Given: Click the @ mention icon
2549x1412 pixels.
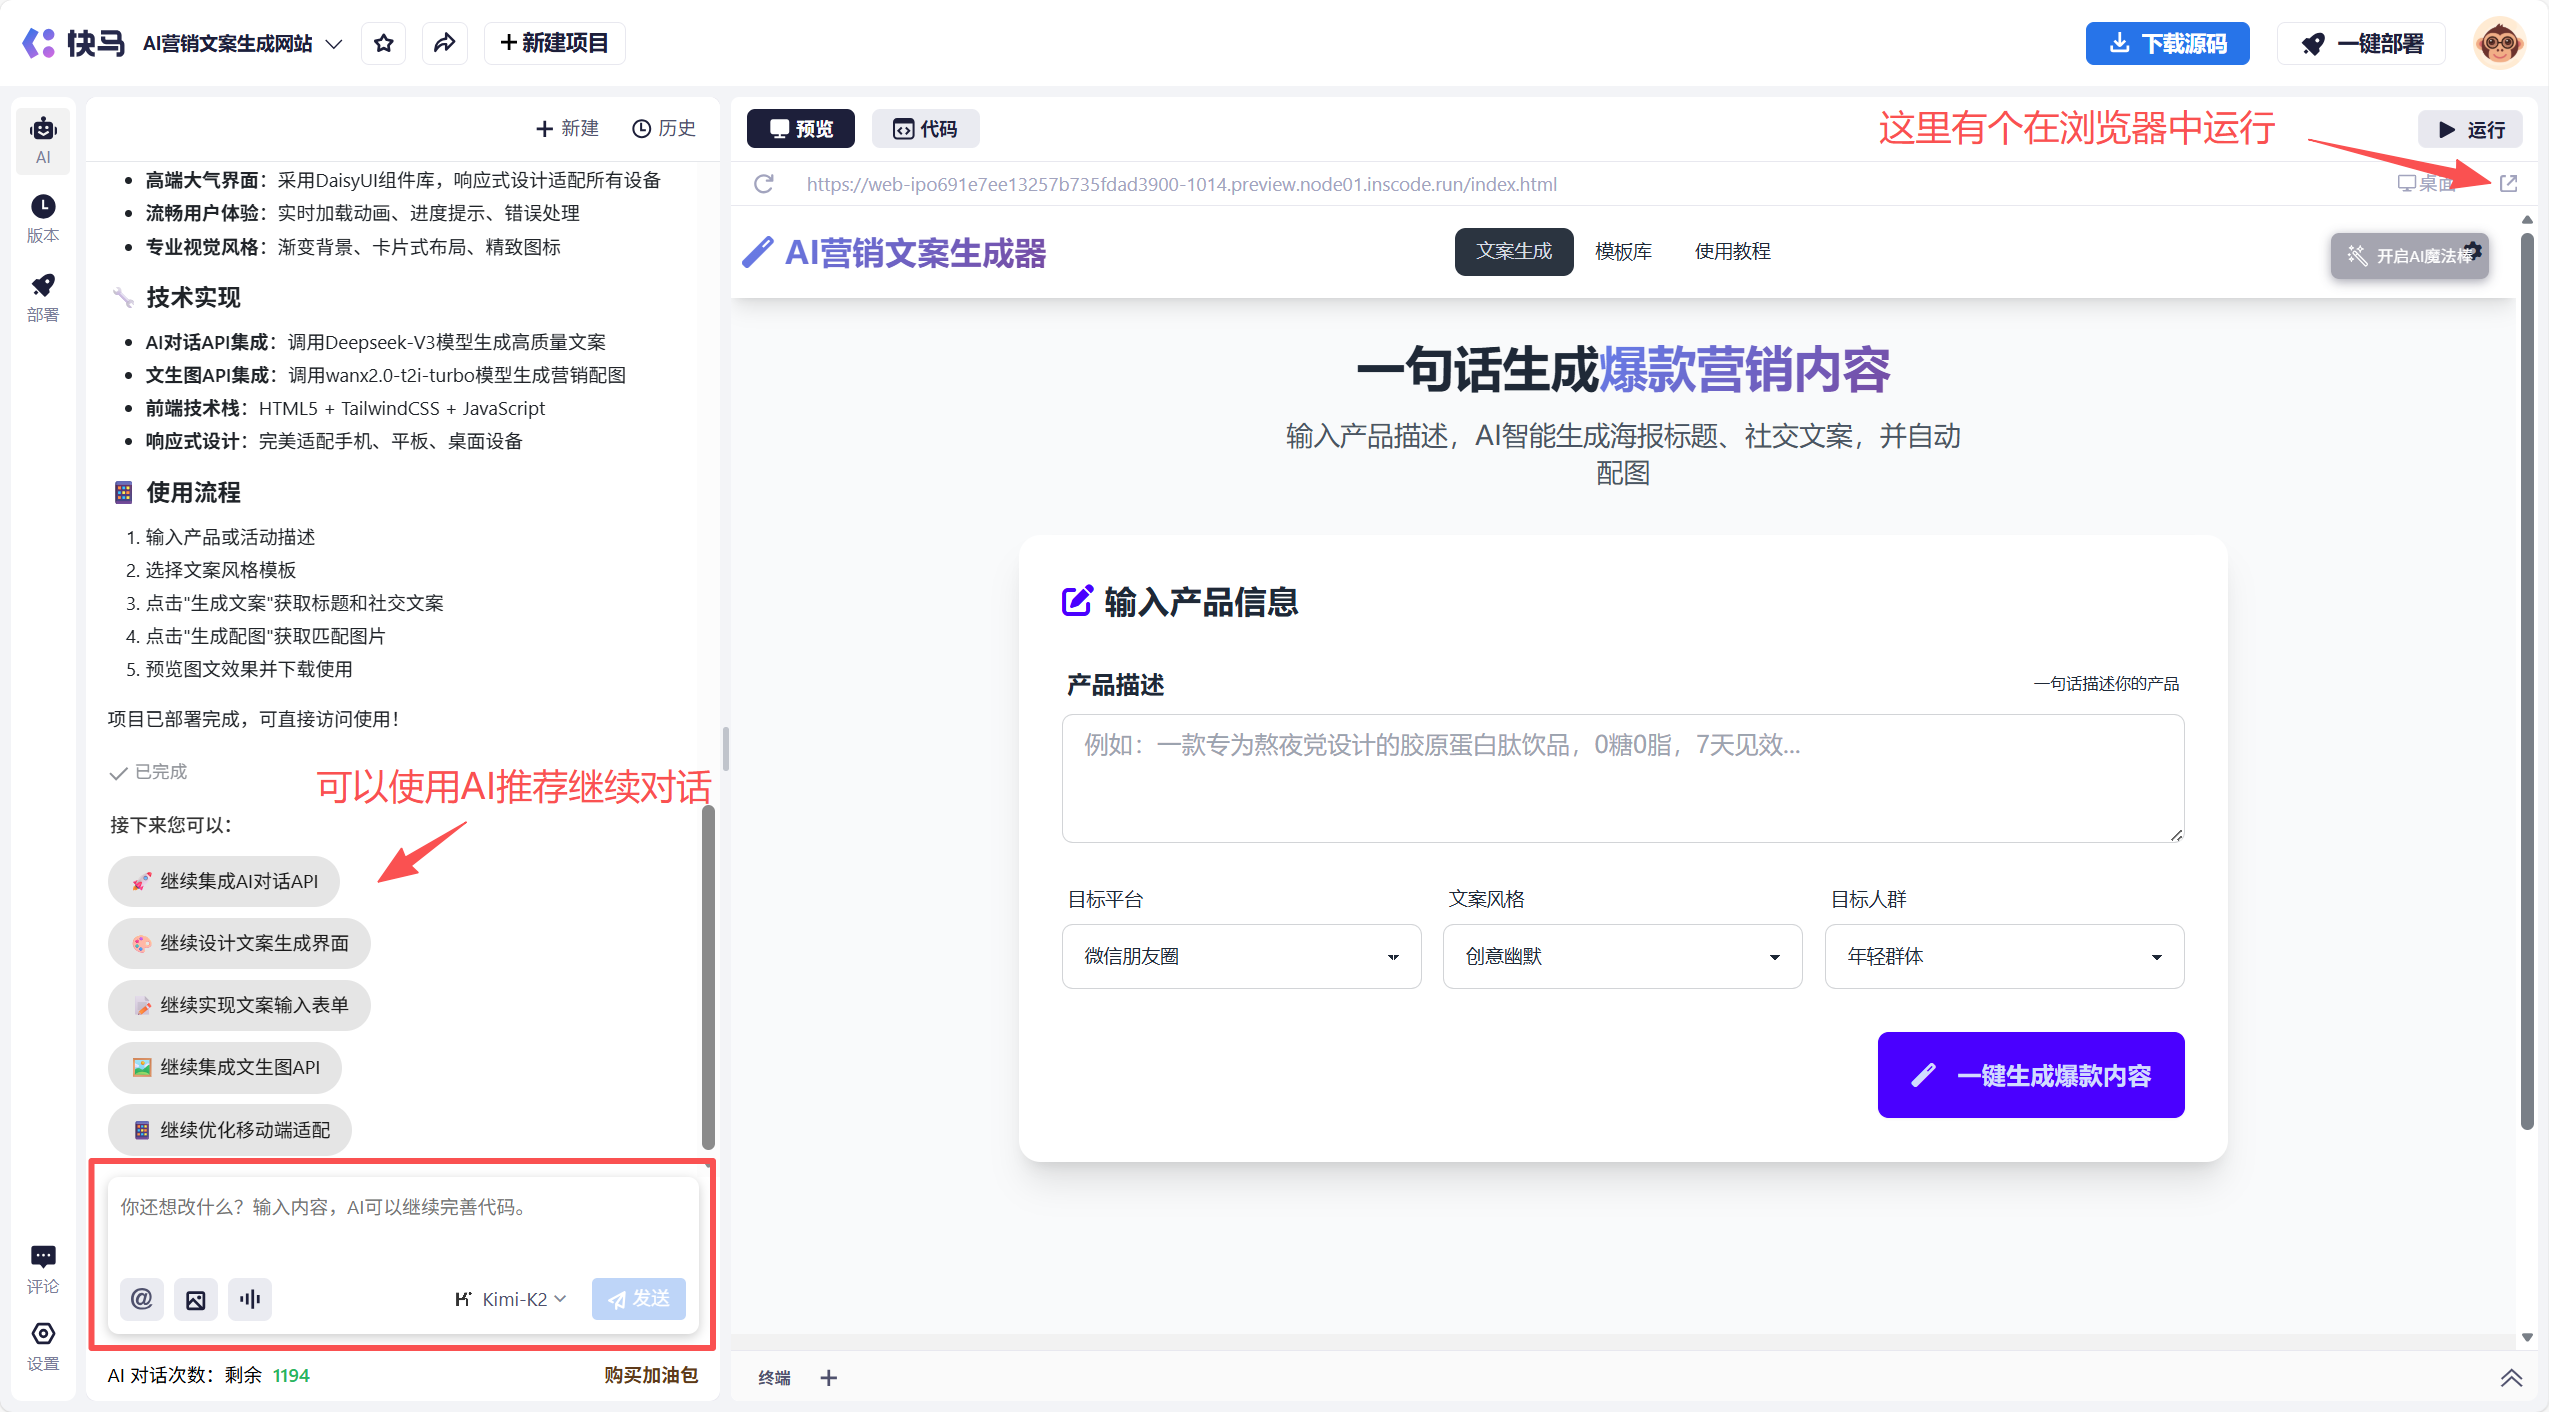Looking at the screenshot, I should tap(142, 1299).
